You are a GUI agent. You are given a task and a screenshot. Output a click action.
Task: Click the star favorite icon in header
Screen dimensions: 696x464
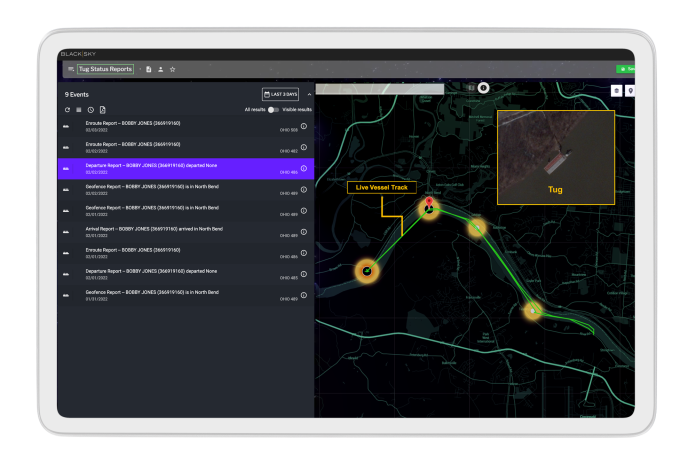pos(173,69)
